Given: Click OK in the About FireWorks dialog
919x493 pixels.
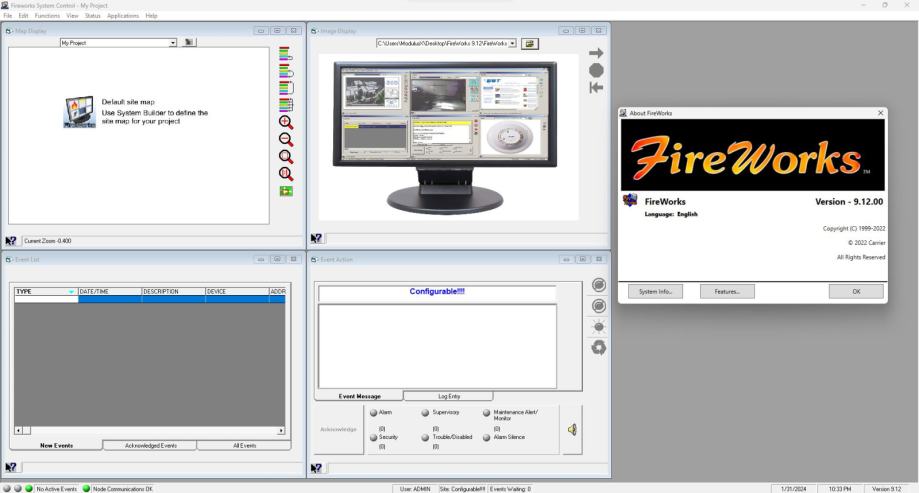Looking at the screenshot, I should (x=856, y=291).
